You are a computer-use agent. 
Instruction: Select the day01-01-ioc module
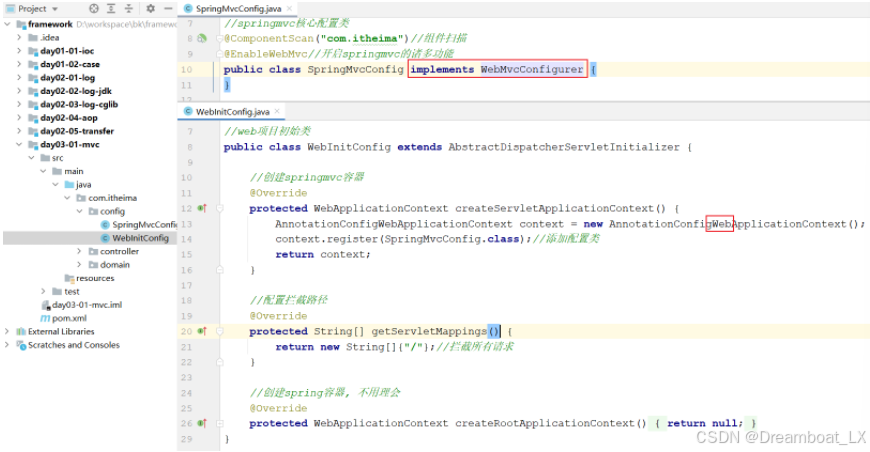(x=67, y=51)
